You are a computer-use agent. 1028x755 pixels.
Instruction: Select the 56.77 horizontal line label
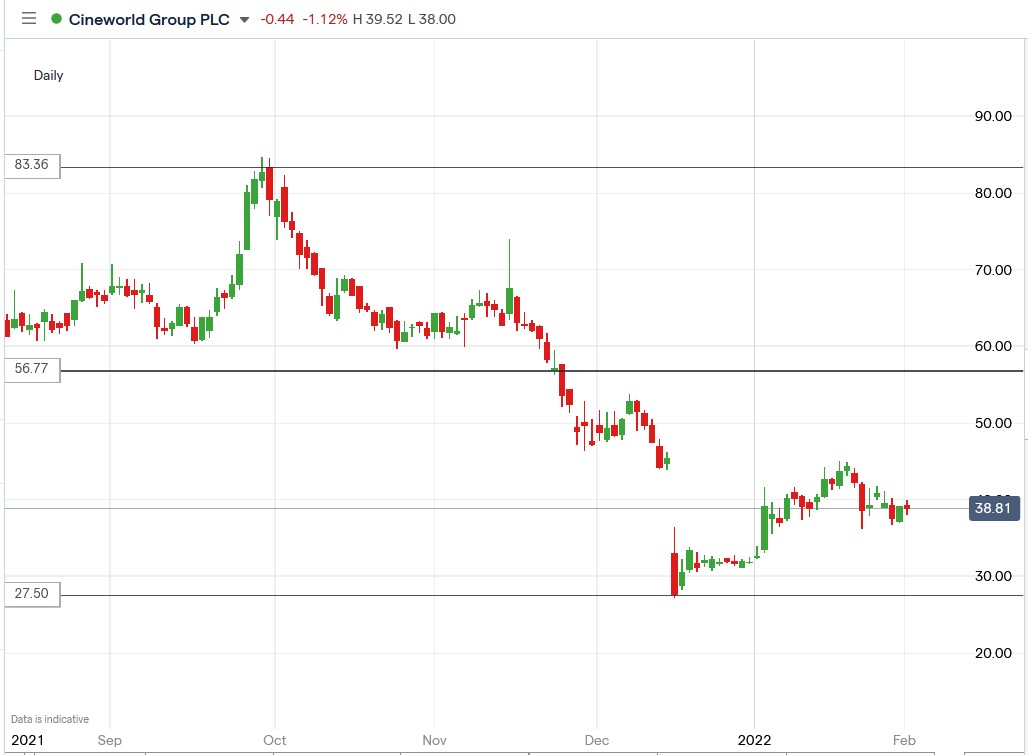tap(32, 369)
